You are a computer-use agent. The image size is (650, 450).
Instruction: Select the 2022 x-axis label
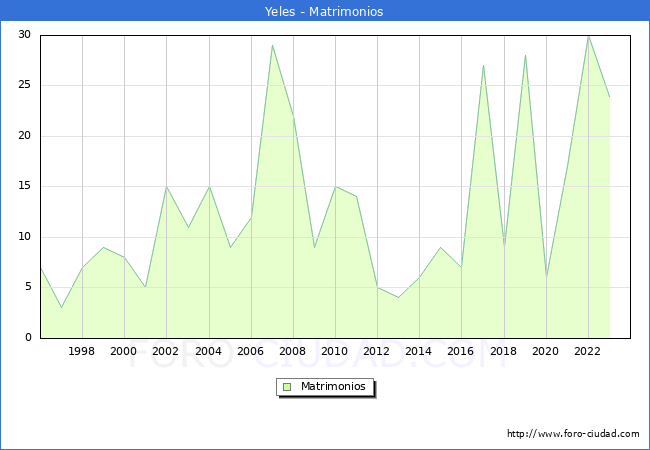click(587, 351)
